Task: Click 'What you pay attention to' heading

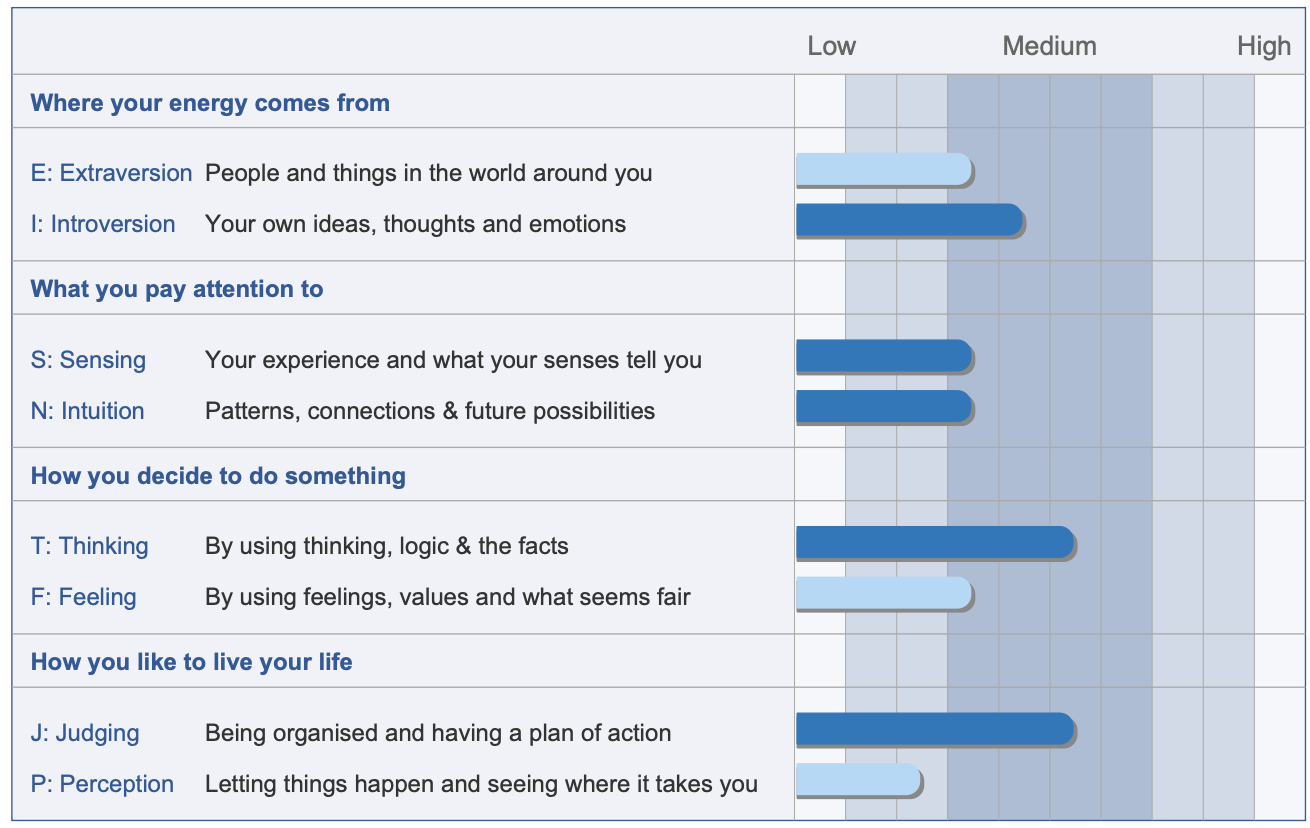Action: 177,289
